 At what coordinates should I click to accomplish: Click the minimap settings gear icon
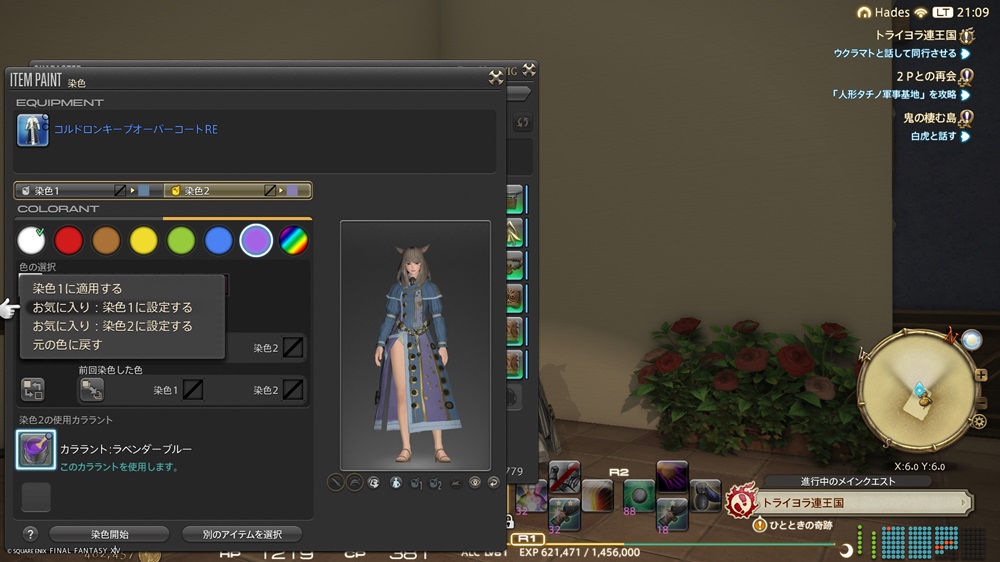(x=980, y=421)
